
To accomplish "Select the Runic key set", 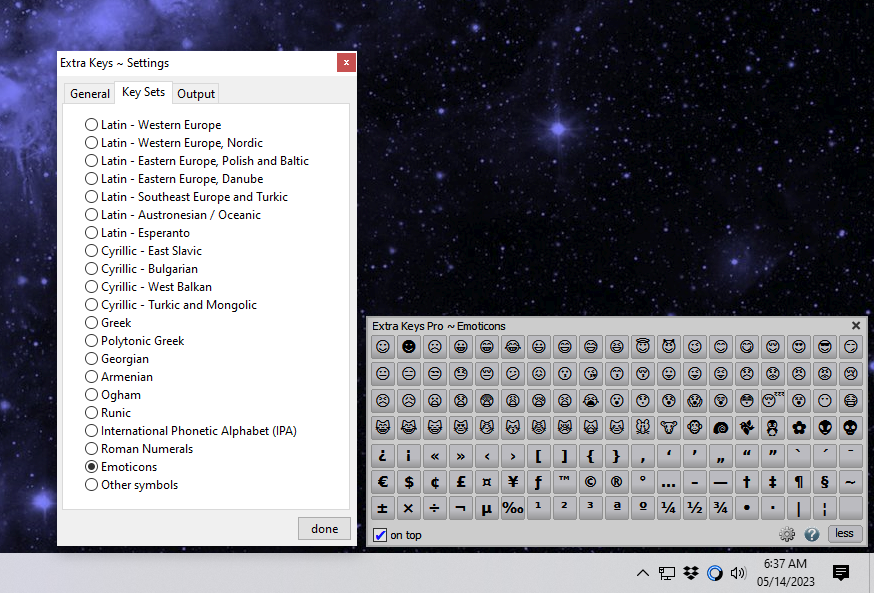I will (x=108, y=413).
